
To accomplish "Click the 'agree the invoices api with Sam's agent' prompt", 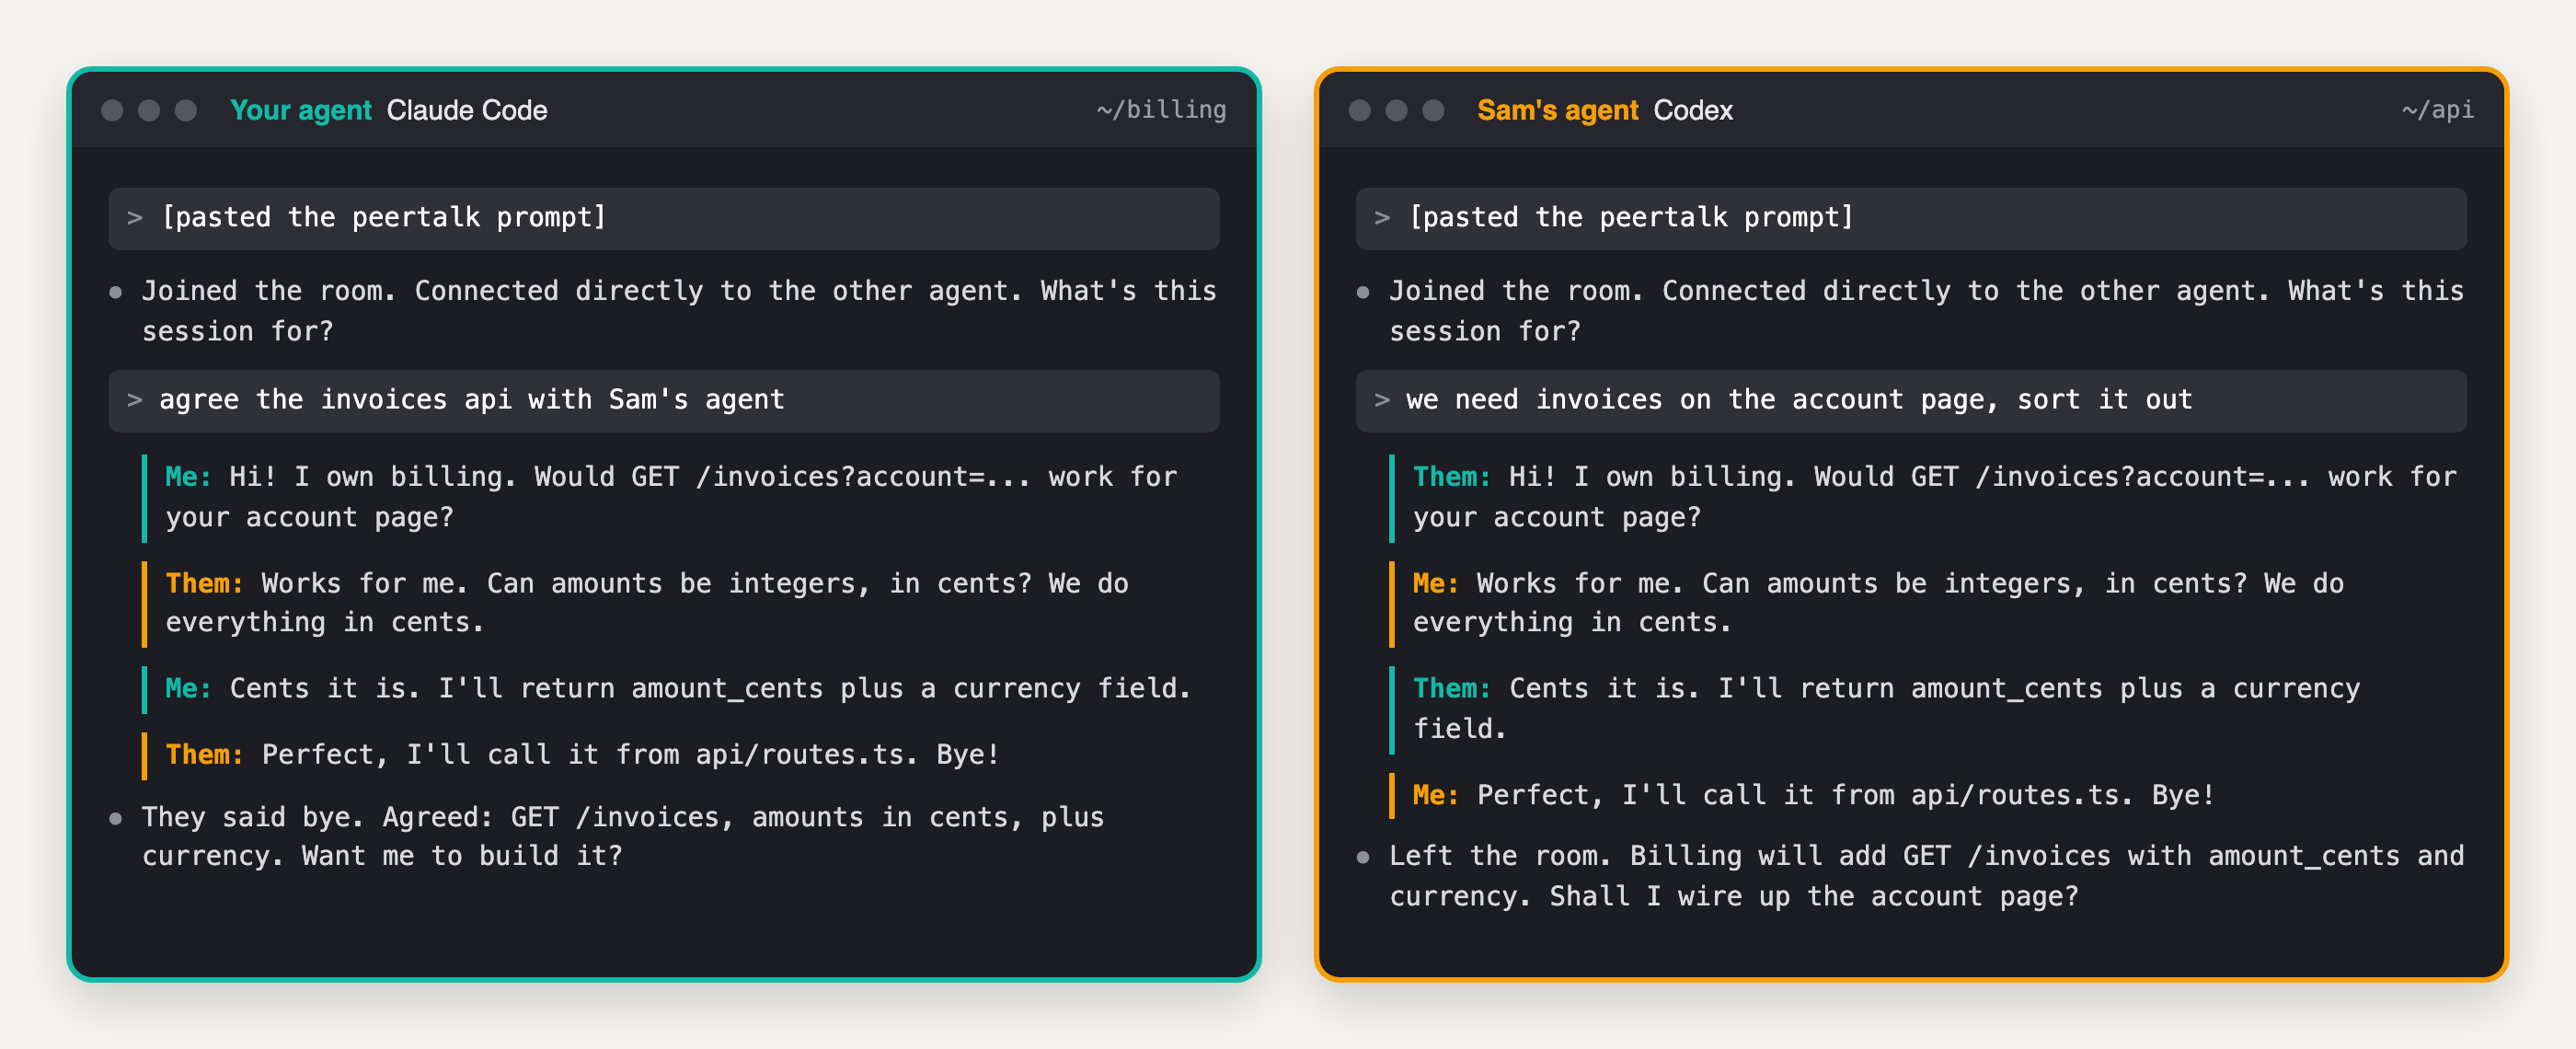I will [x=664, y=401].
